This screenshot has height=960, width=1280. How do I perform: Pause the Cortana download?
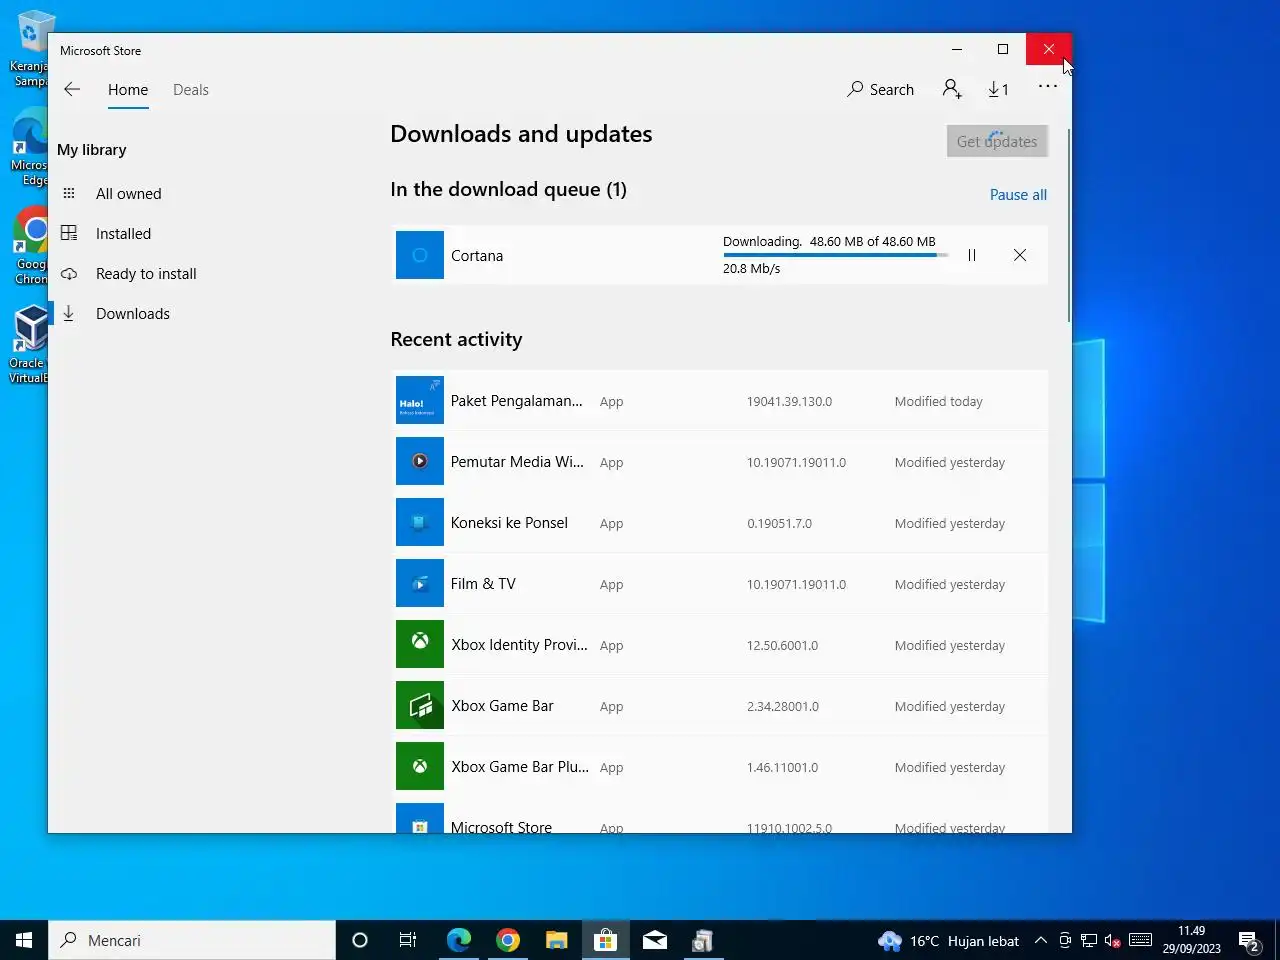(x=972, y=255)
